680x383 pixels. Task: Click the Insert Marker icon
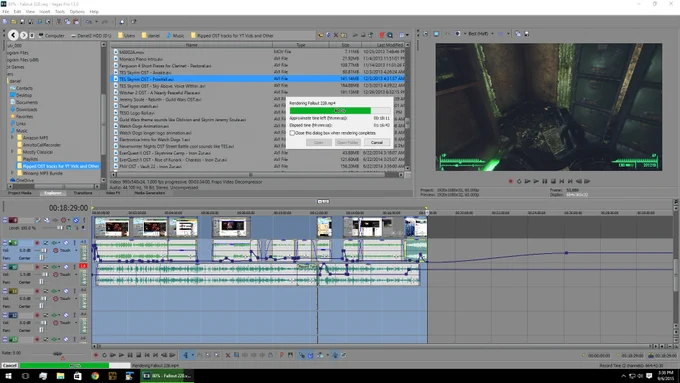pyautogui.click(x=282, y=355)
